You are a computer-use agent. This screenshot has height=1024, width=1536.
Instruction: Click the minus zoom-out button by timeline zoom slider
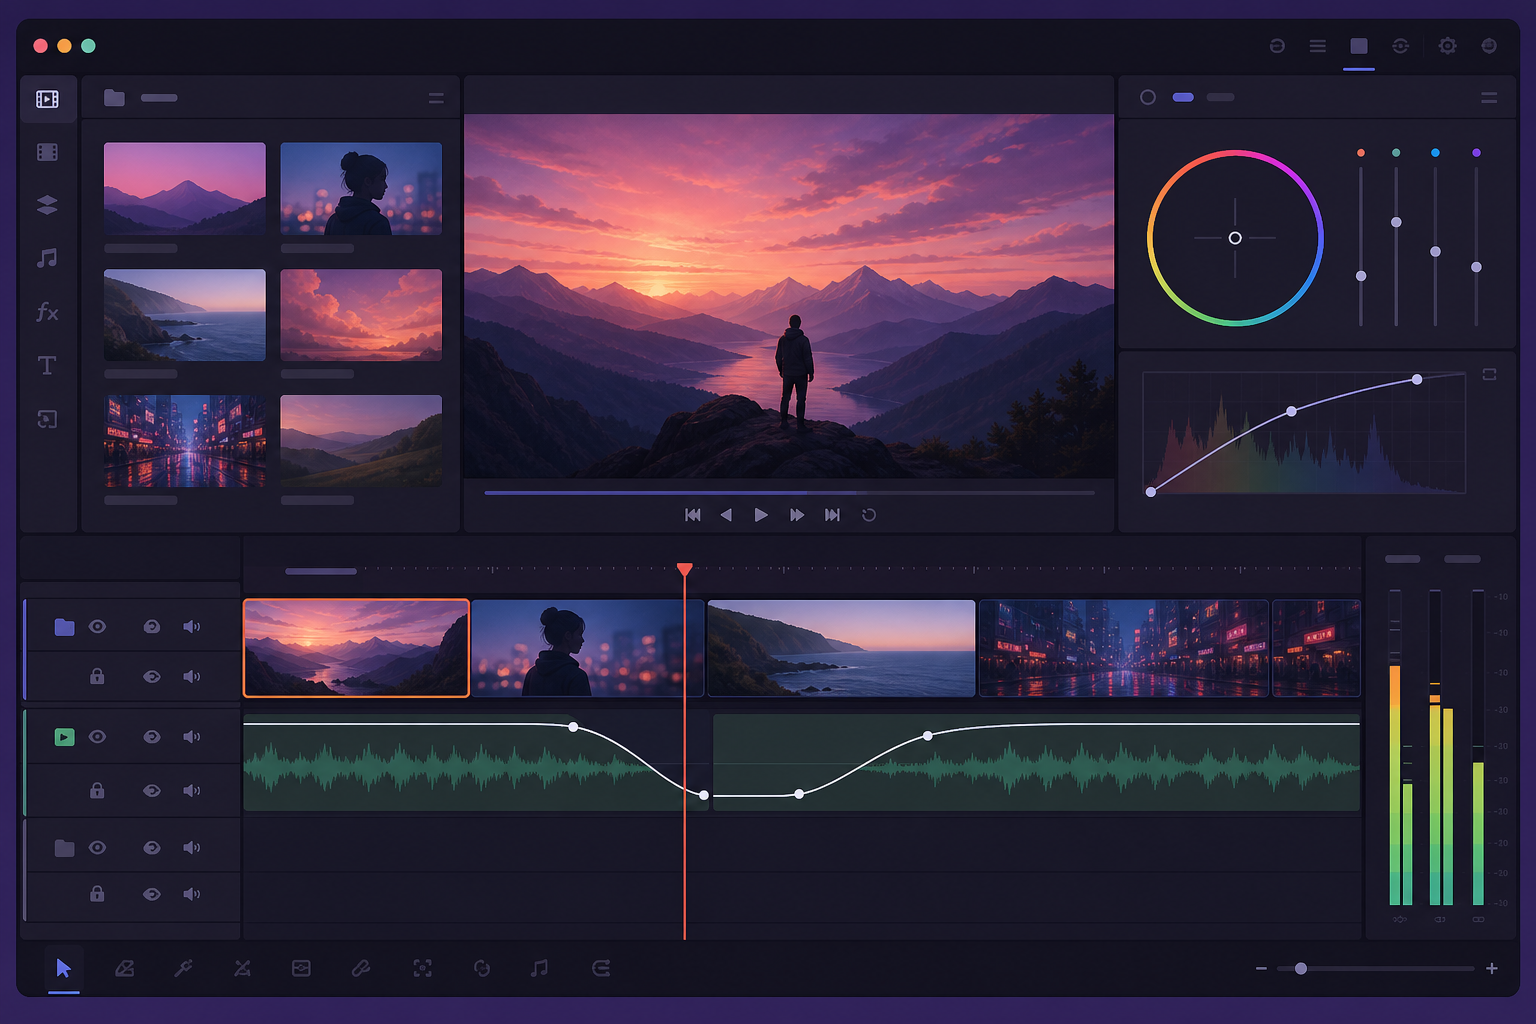click(1261, 968)
